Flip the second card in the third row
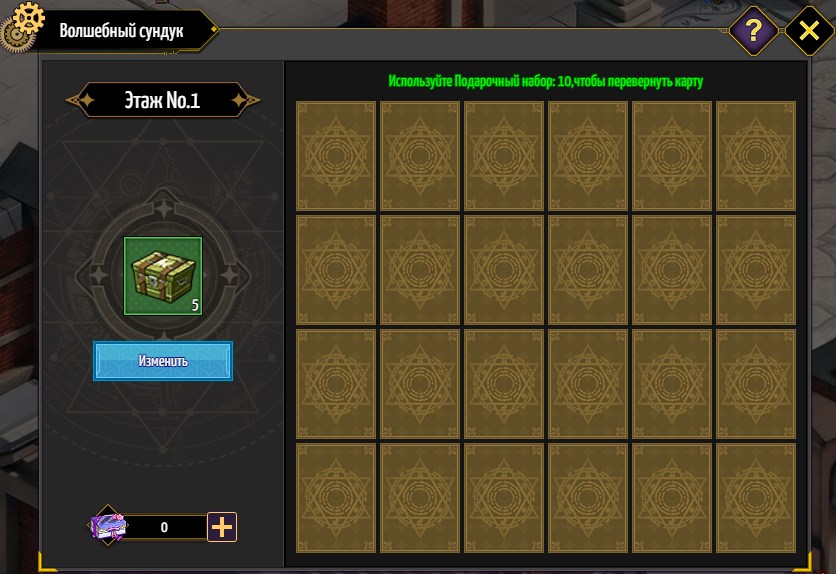Image resolution: width=836 pixels, height=574 pixels. [x=420, y=384]
